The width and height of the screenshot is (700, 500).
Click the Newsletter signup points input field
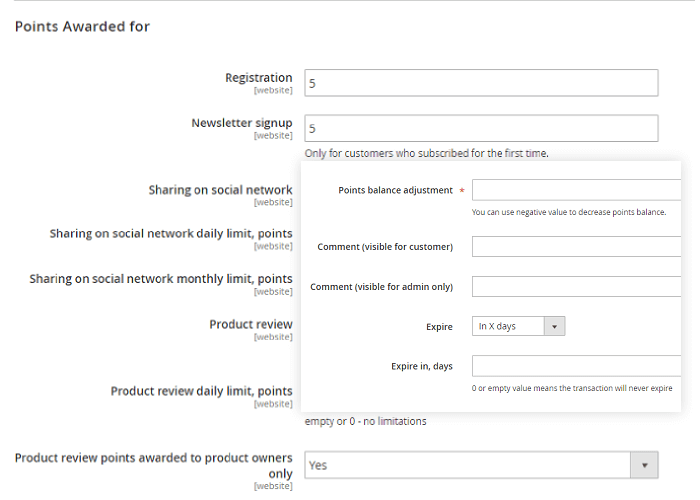point(481,128)
